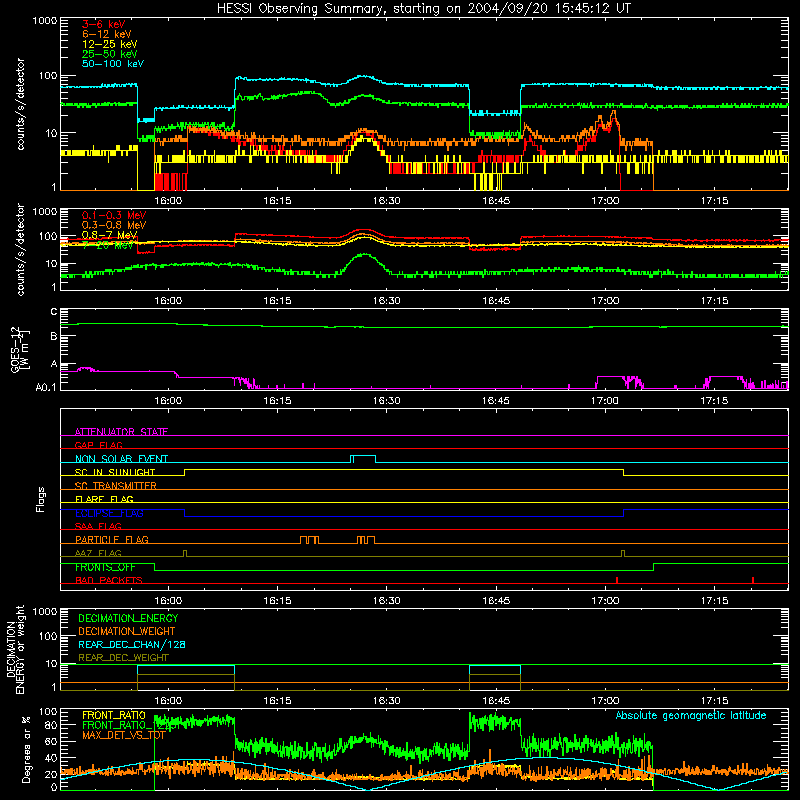
Task: Click the yellow FRONT_RATIO legend label
Action: [114, 715]
